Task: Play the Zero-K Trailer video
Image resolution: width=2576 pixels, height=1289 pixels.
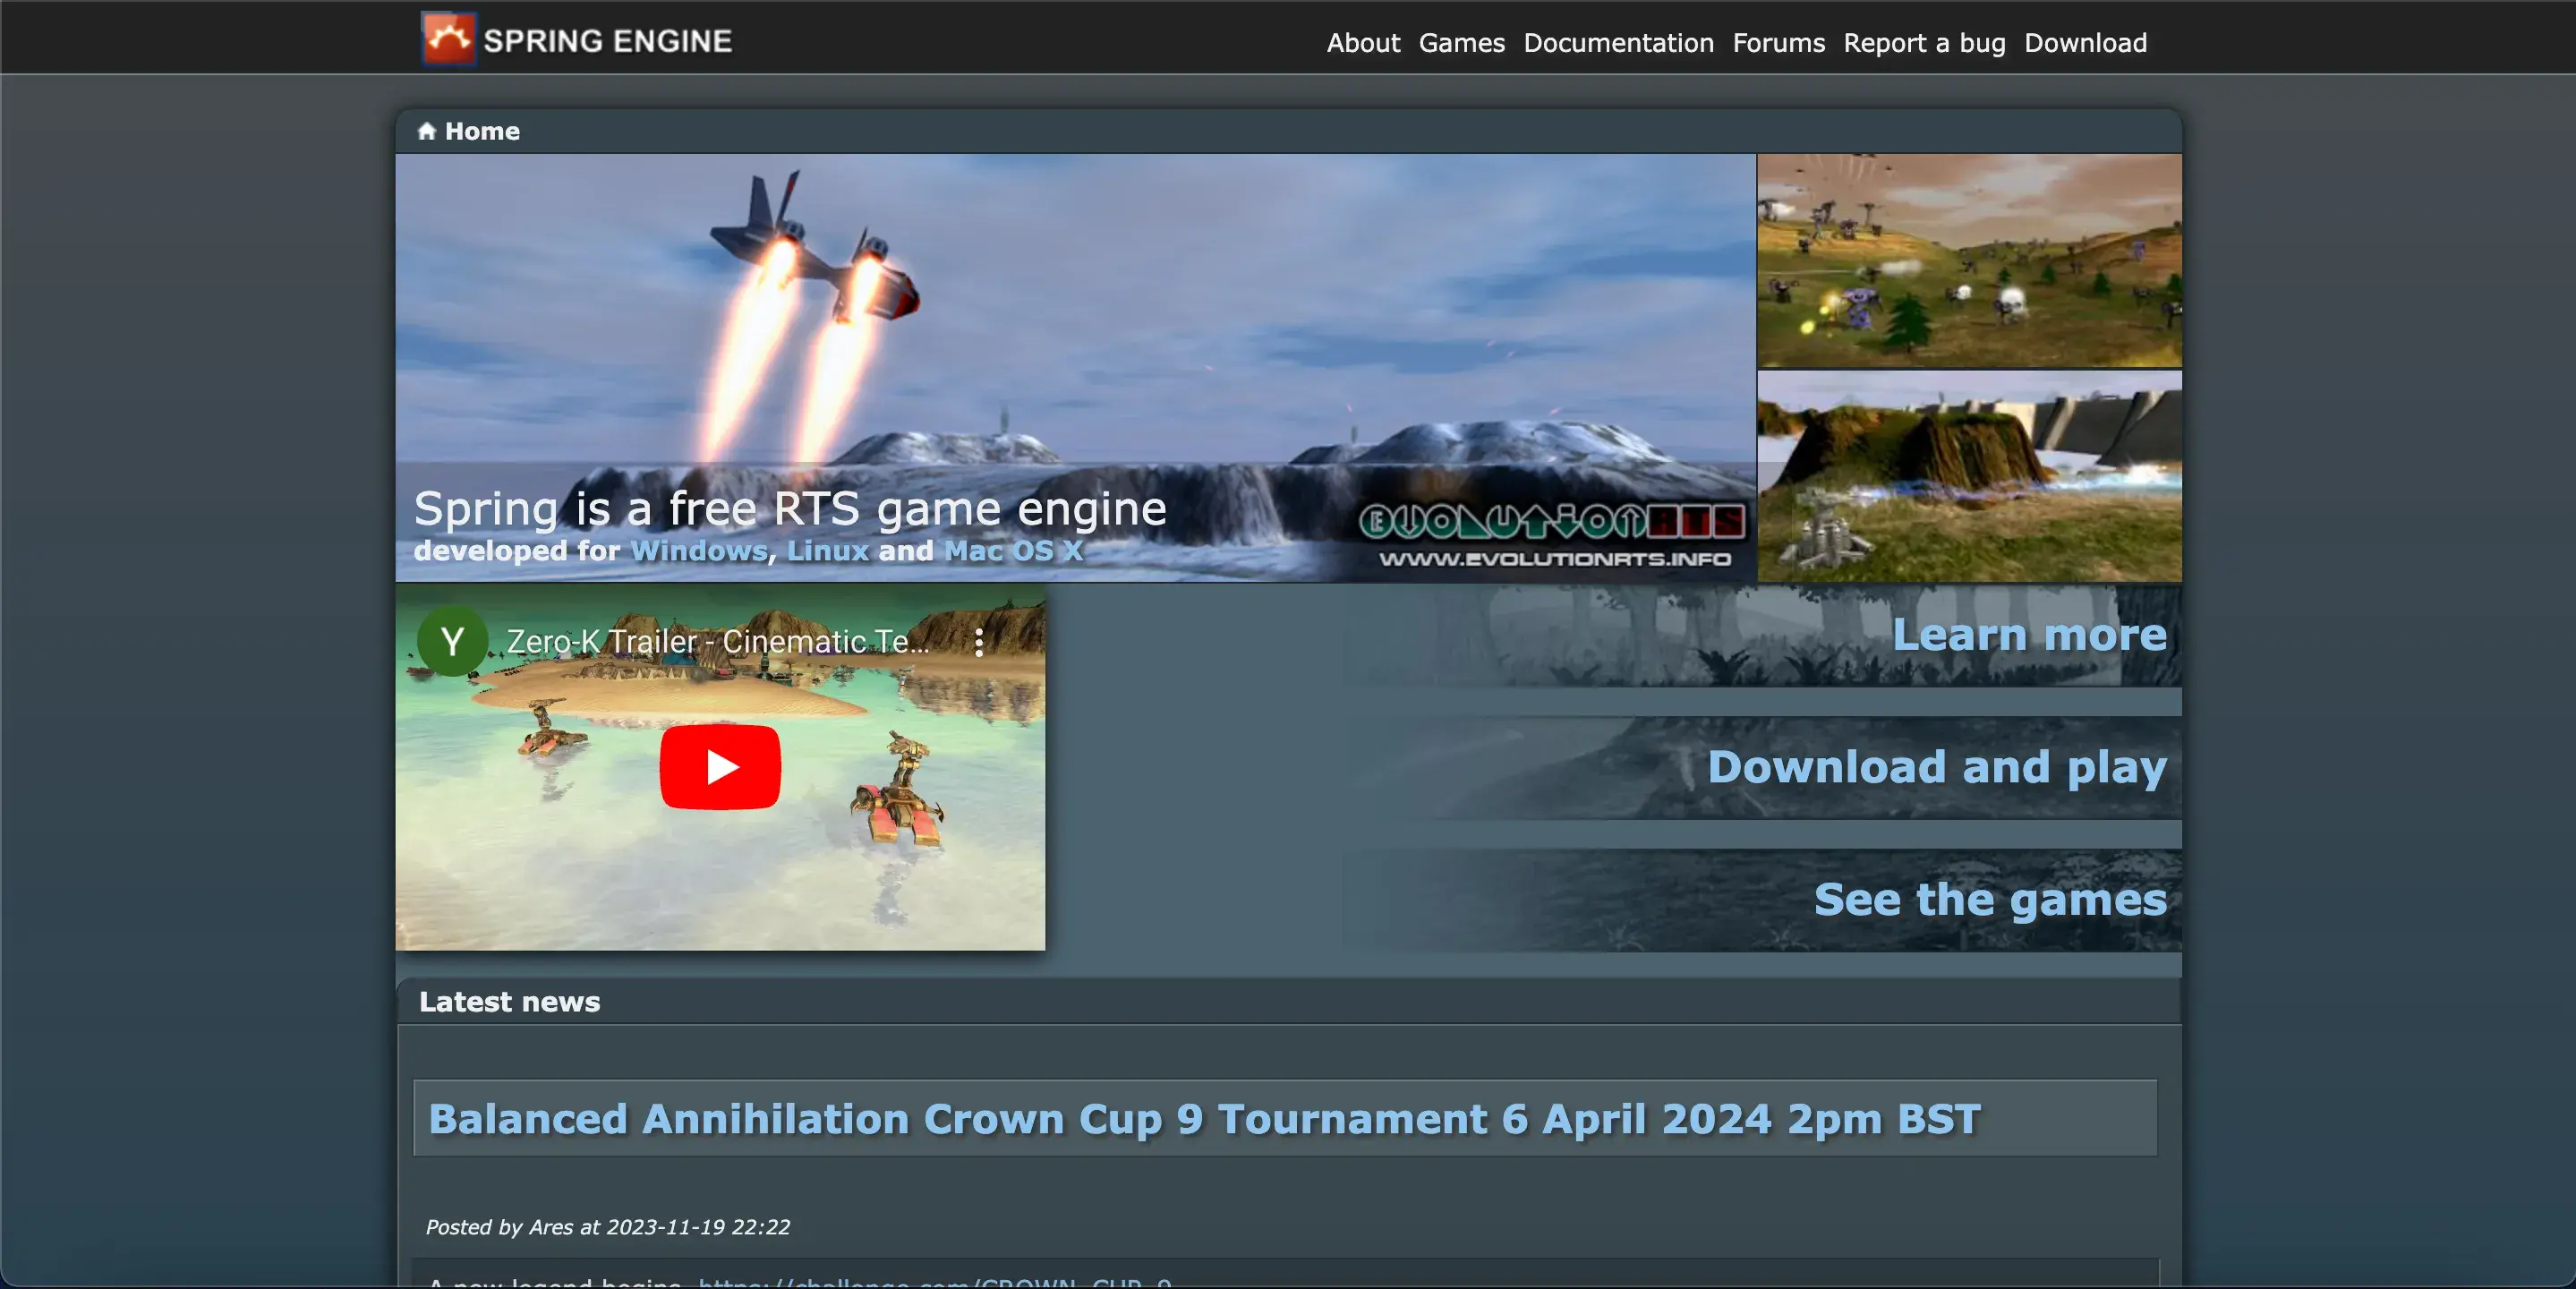Action: [x=719, y=768]
